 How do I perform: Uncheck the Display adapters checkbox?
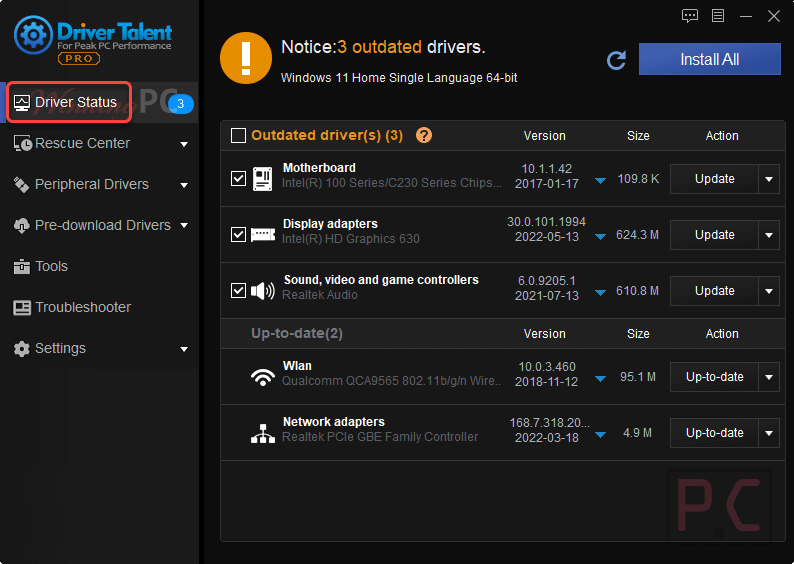click(239, 235)
